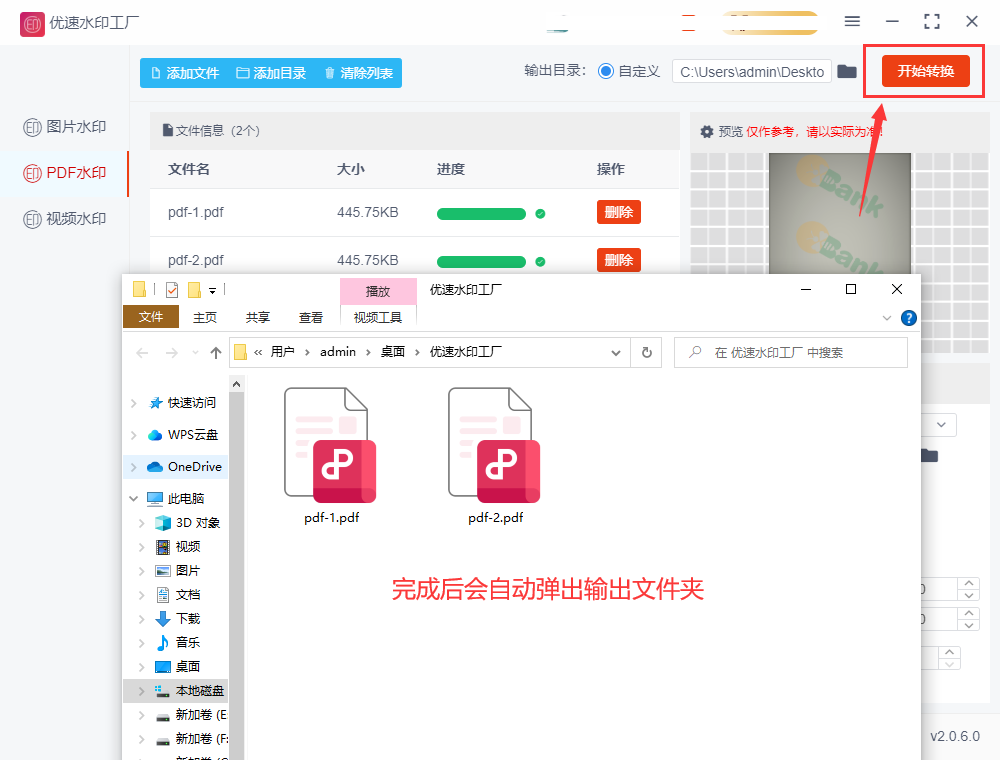This screenshot has height=760, width=1000.
Task: Select 下载 in the navigation tree
Action: point(178,618)
